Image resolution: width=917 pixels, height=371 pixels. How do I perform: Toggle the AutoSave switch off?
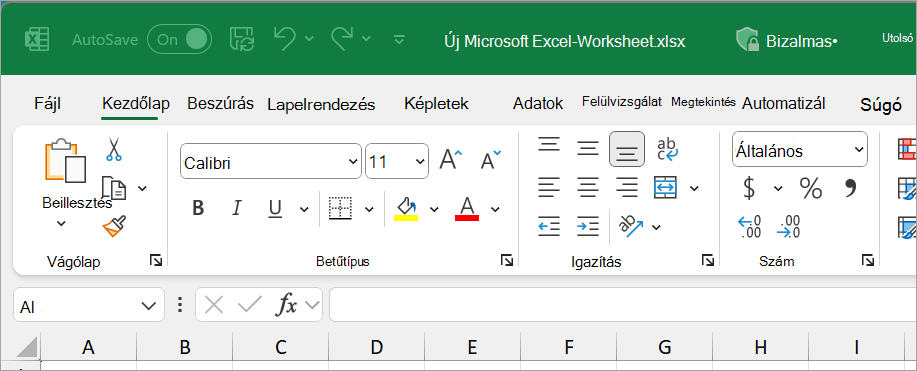coord(179,39)
